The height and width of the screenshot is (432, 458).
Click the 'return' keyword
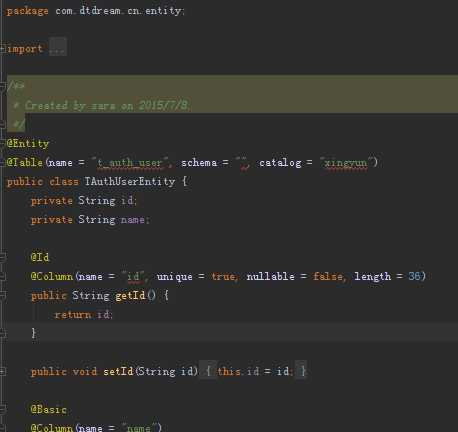pyautogui.click(x=73, y=314)
